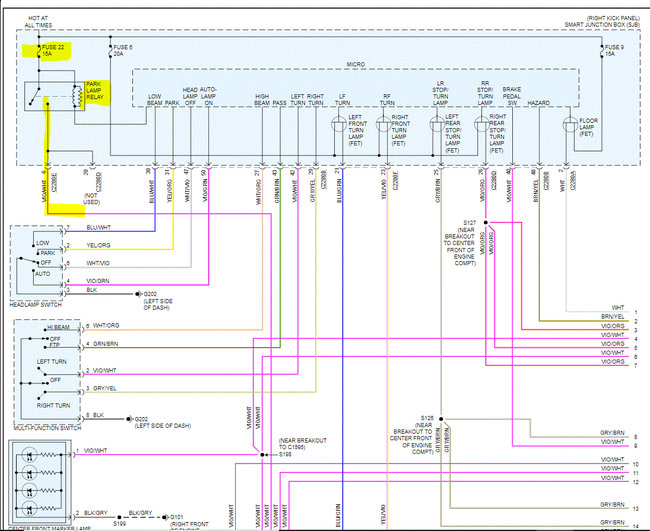Click the 'BLK/GRY' label at marker lamp pin 2
This screenshot has height=531, width=650.
point(96,513)
